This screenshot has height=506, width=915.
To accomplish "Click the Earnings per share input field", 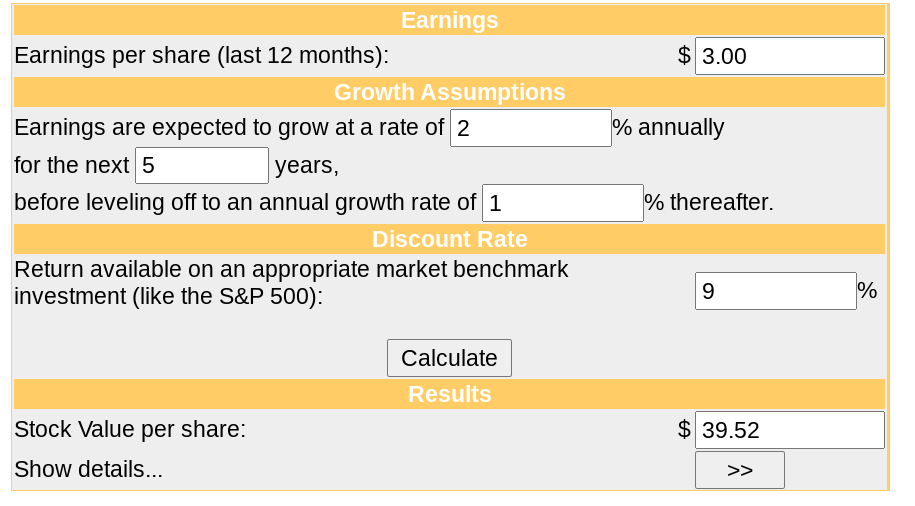I will click(x=789, y=56).
